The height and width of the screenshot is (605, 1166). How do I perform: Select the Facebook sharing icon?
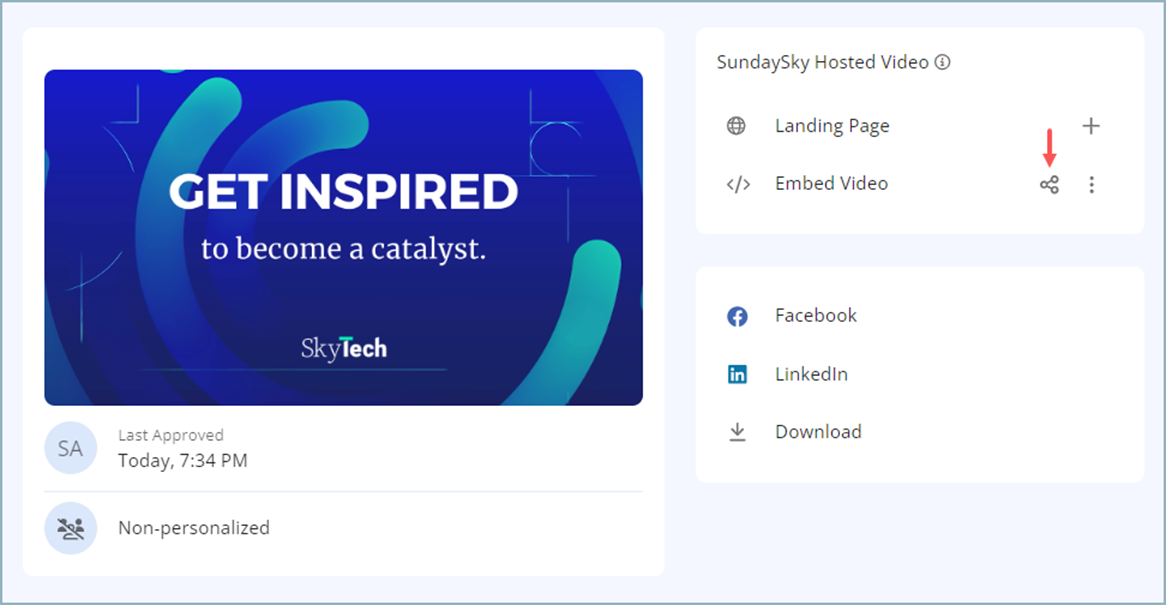[x=737, y=315]
